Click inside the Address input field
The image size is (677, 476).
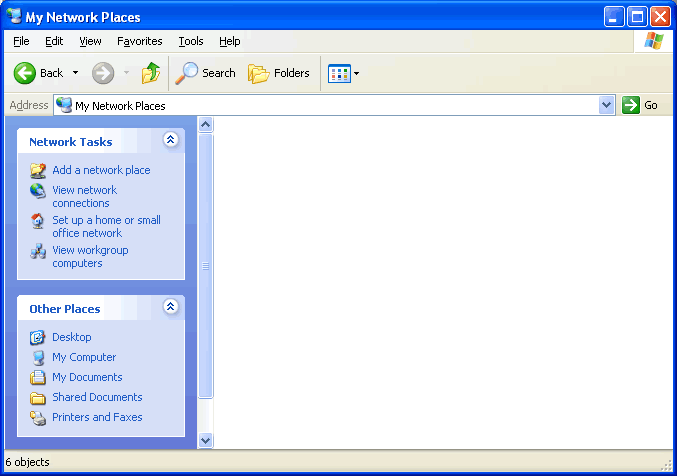[330, 105]
